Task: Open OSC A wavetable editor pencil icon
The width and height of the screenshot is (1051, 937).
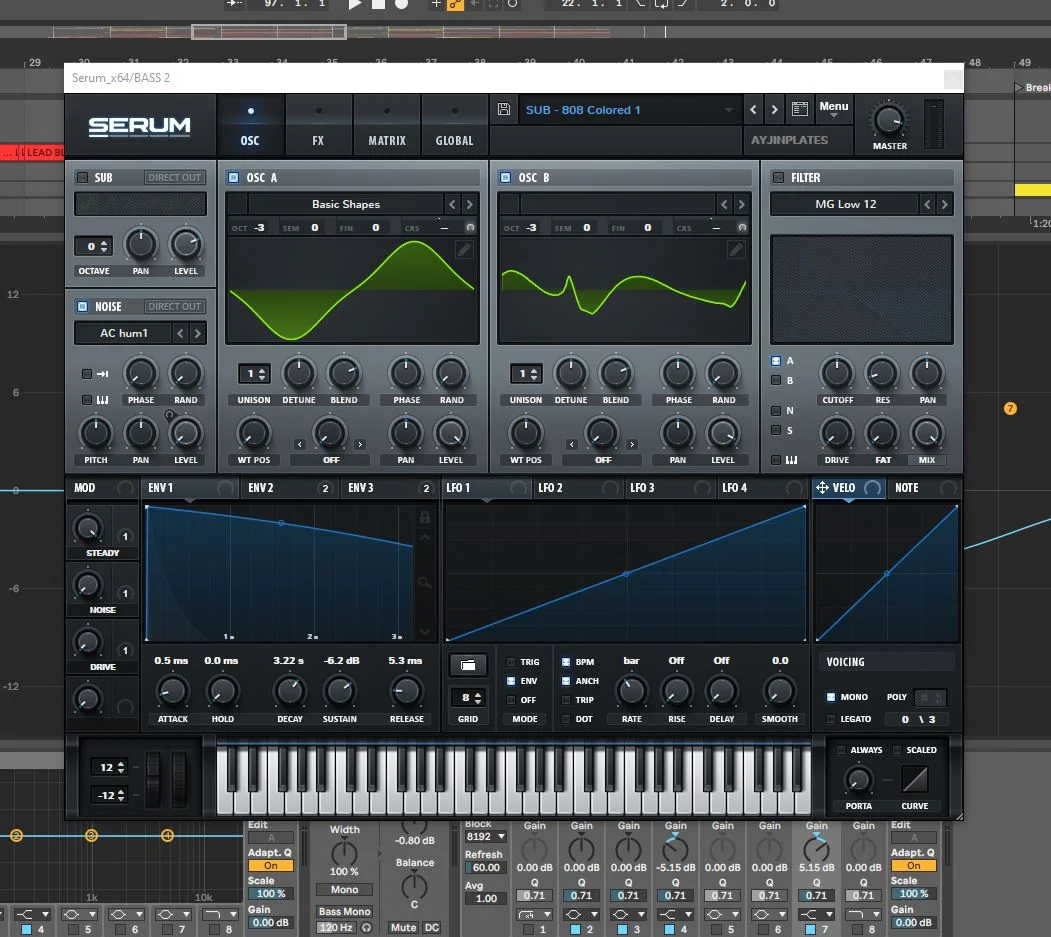Action: tap(464, 250)
